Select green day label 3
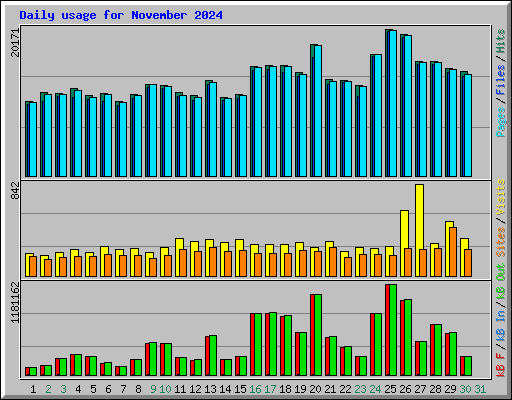Viewport: 512px width, 400px height. click(63, 389)
